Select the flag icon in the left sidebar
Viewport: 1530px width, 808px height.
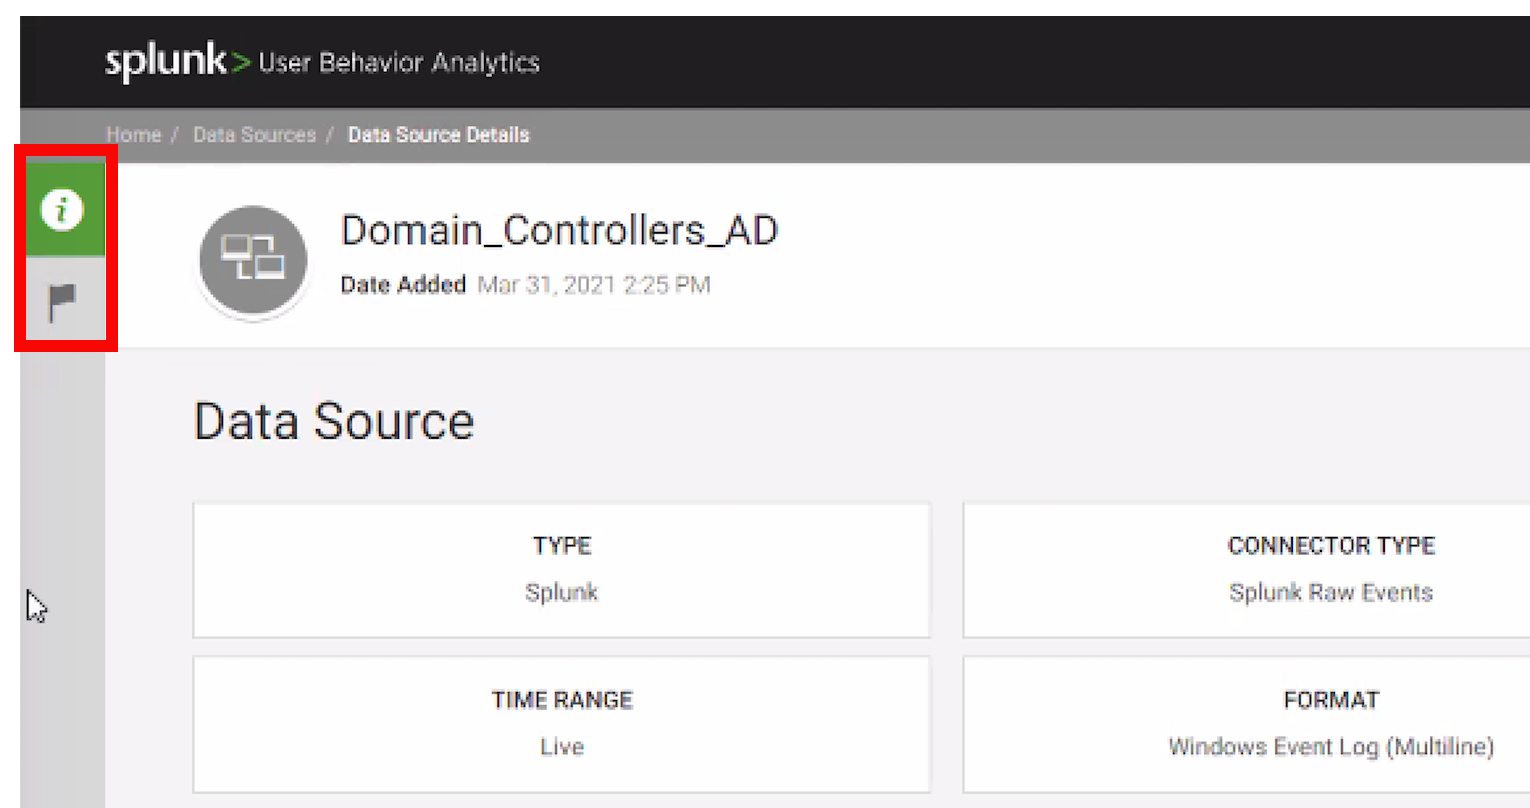point(63,298)
